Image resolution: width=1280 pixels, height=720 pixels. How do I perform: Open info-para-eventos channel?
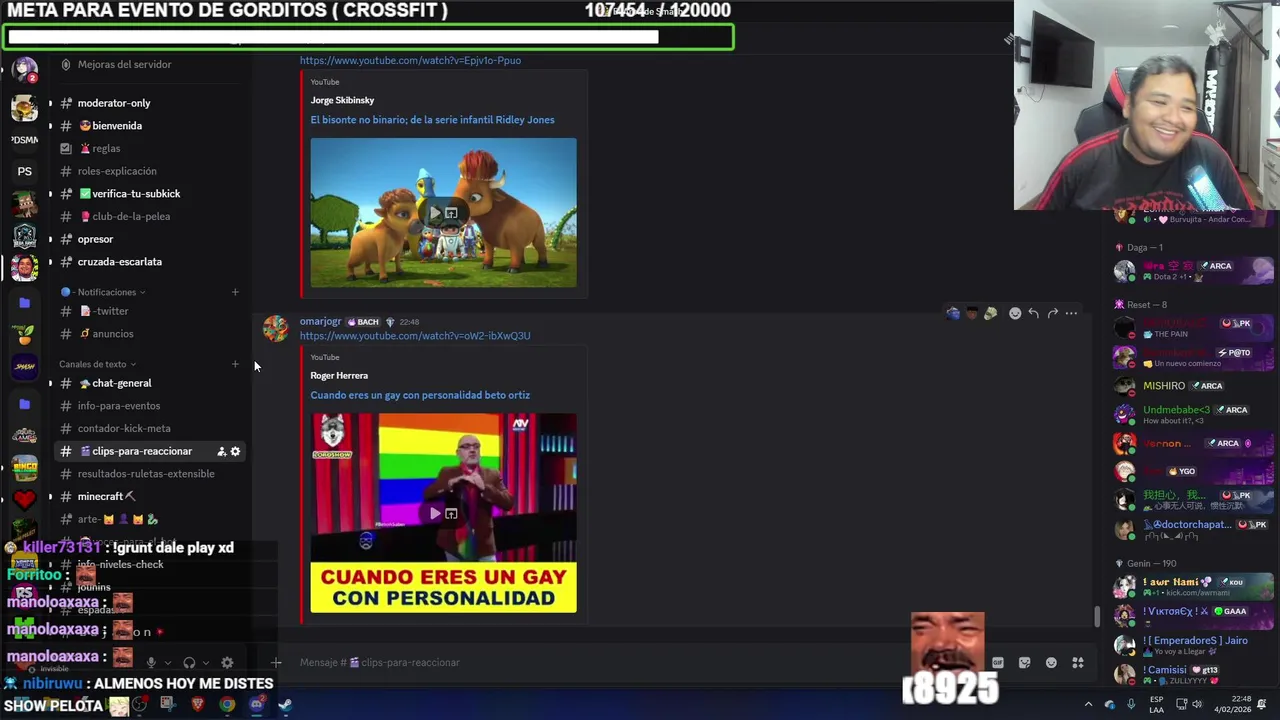click(x=119, y=406)
